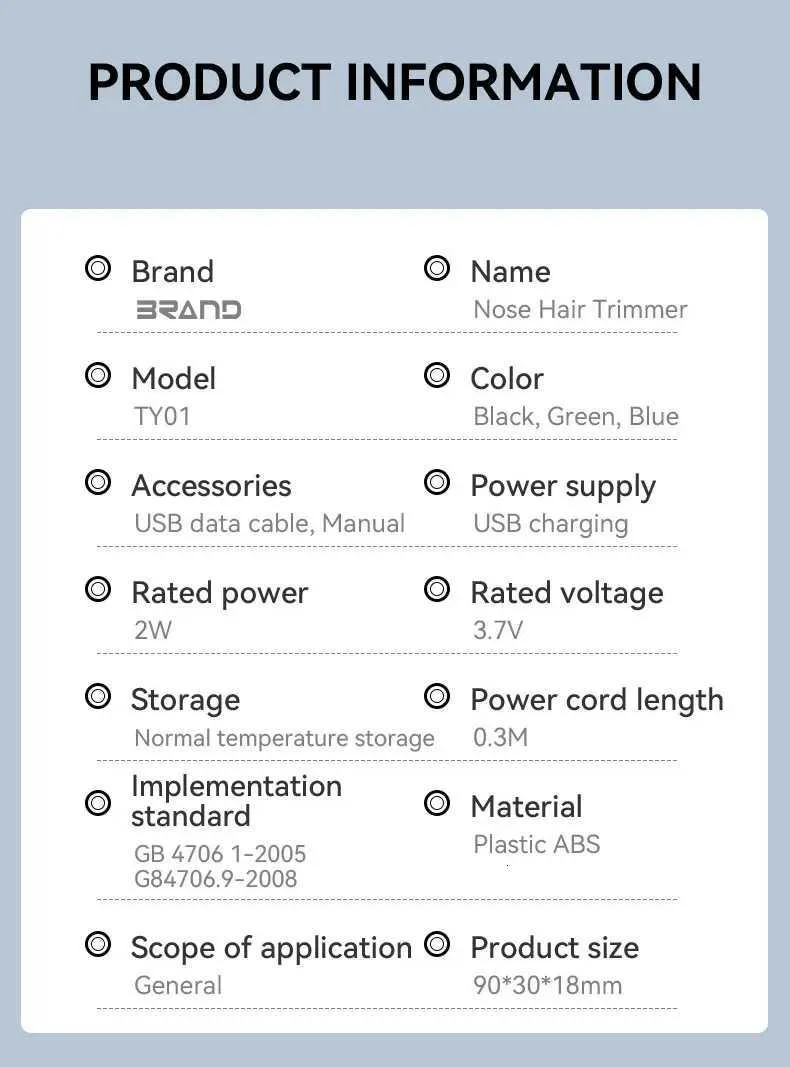Click the Black, Green, Blue color text
Image resolution: width=790 pixels, height=1067 pixels.
tap(576, 416)
